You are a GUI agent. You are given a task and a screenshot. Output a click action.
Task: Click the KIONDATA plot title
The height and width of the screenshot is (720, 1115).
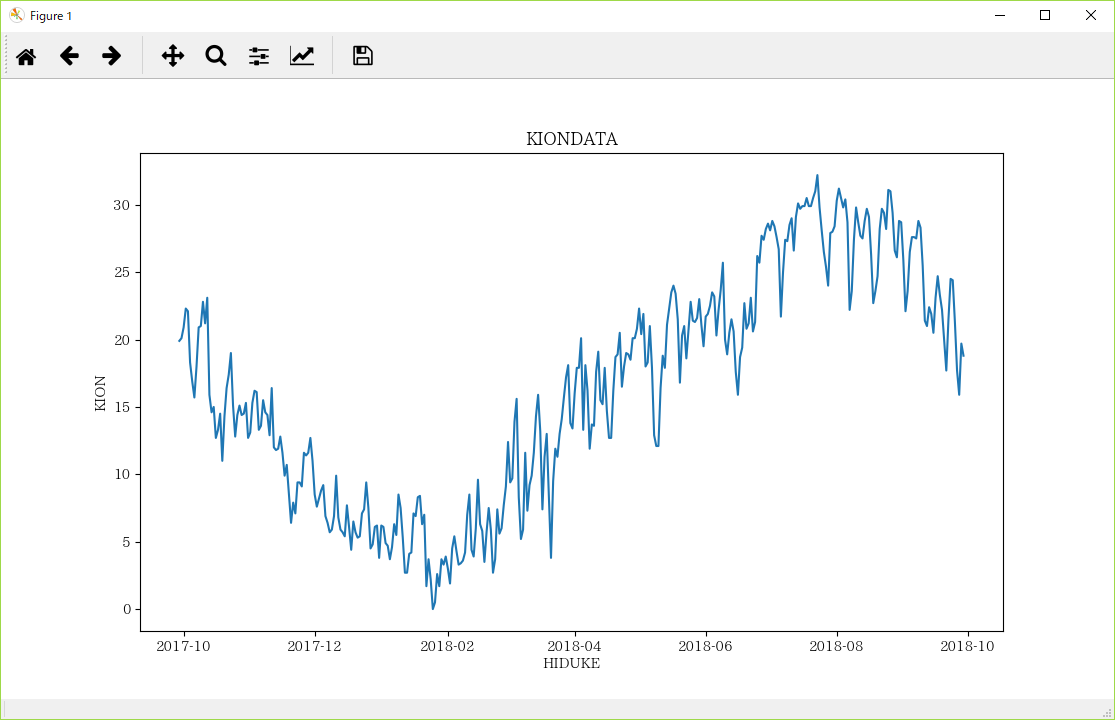coord(573,139)
